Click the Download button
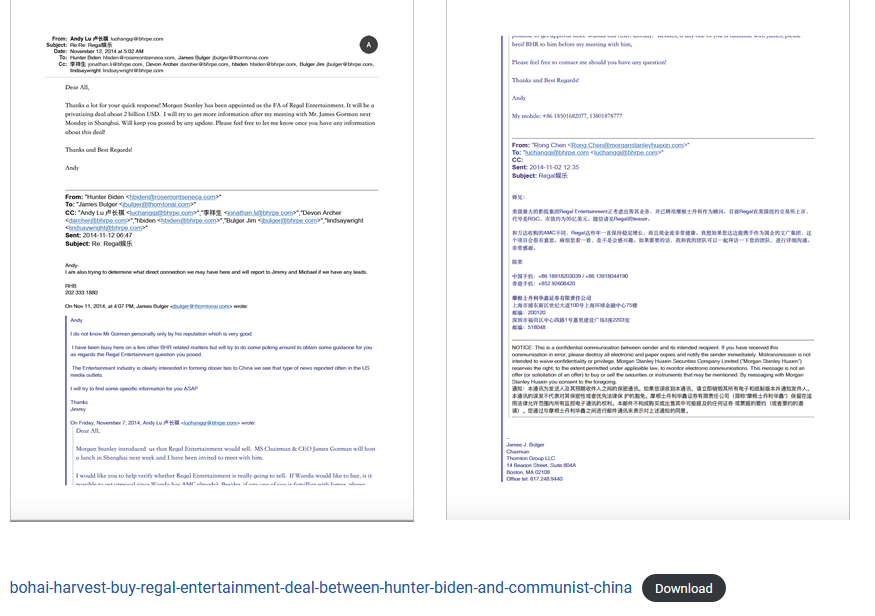 pos(684,588)
